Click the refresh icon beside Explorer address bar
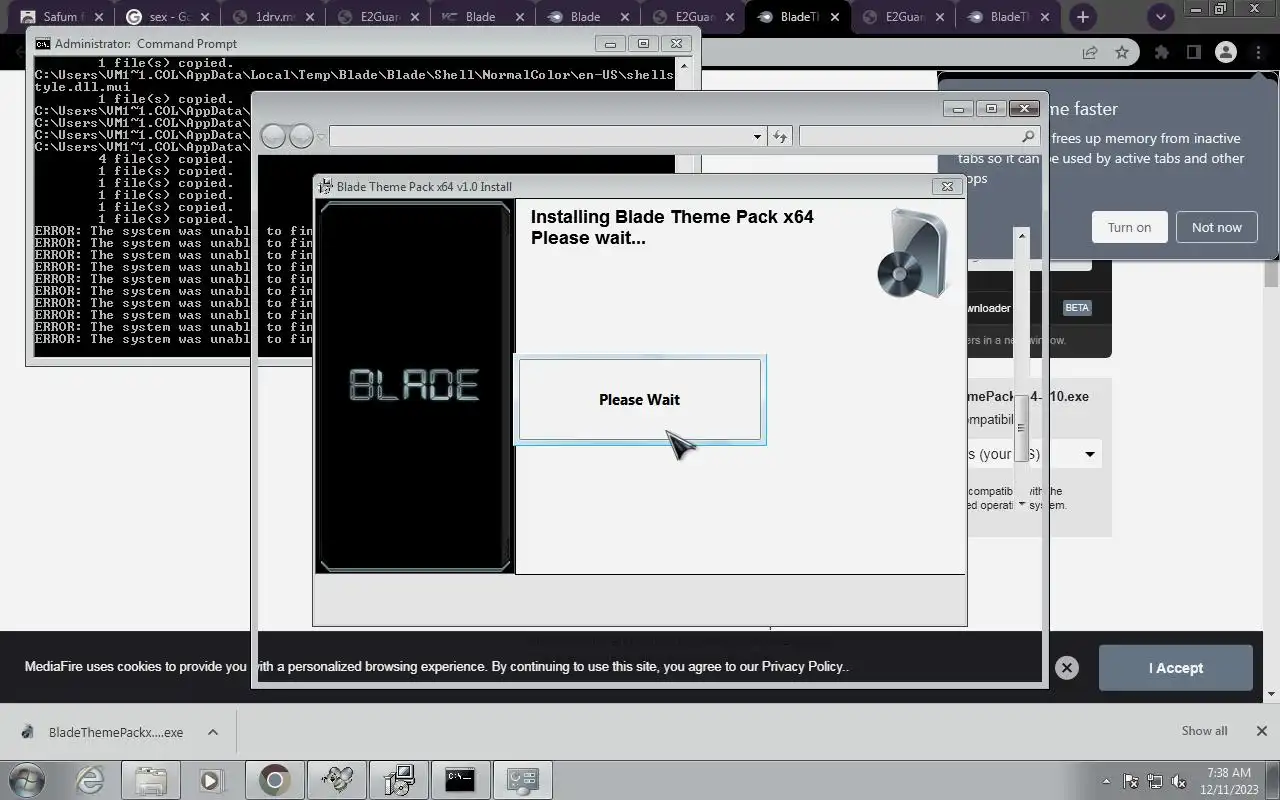 click(780, 136)
